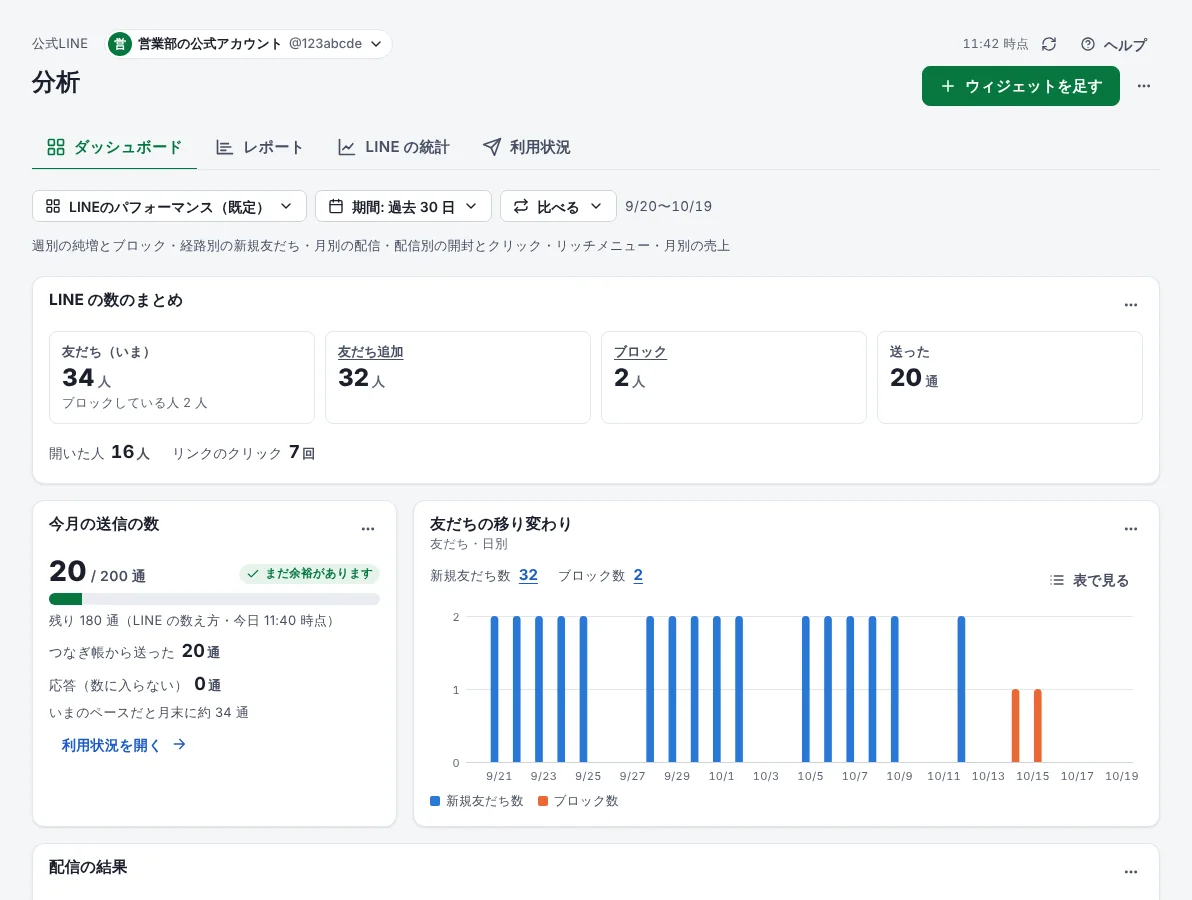Image resolution: width=1192 pixels, height=900 pixels.
Task: Open the ヘルプ help link
Action: (1114, 45)
